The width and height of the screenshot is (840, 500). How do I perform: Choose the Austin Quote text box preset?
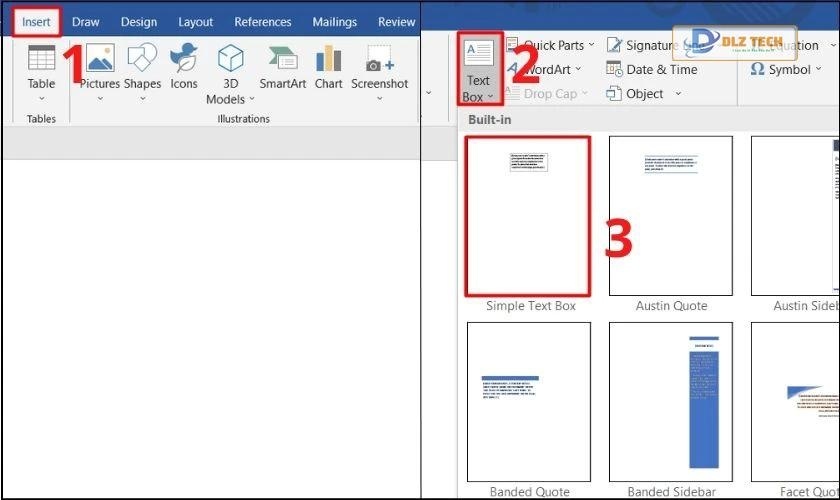pos(671,216)
